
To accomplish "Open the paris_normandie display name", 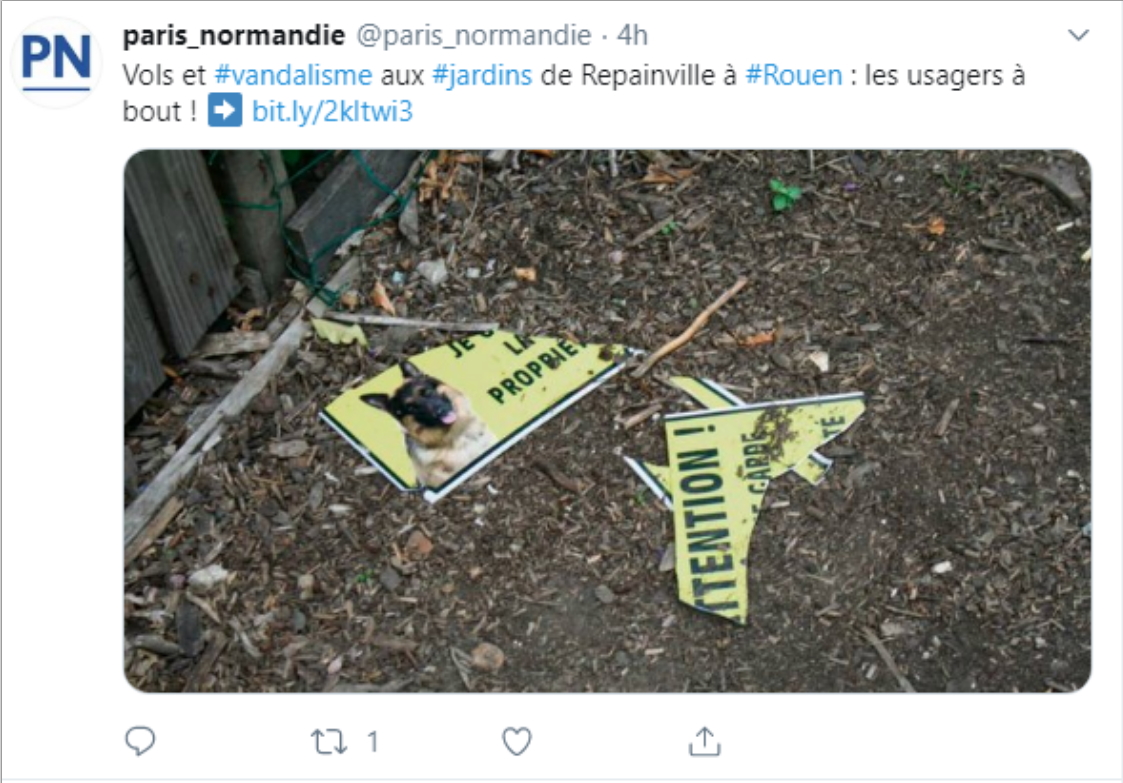I will click(x=233, y=35).
